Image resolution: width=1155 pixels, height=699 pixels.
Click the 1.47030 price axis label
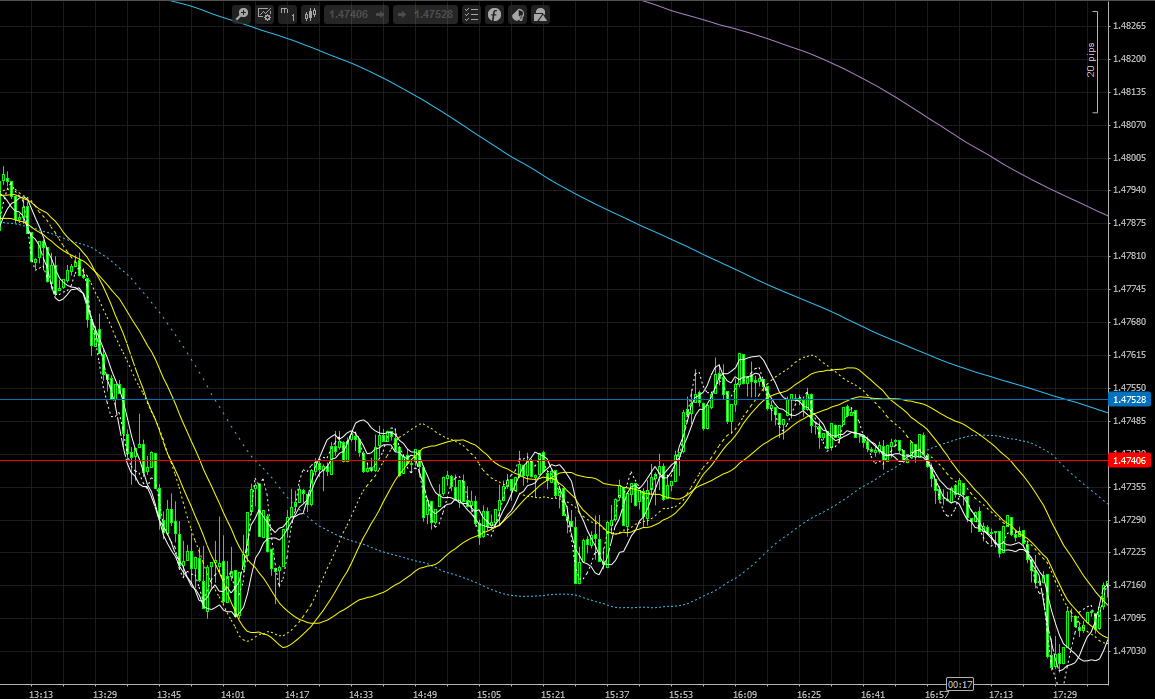(1129, 650)
